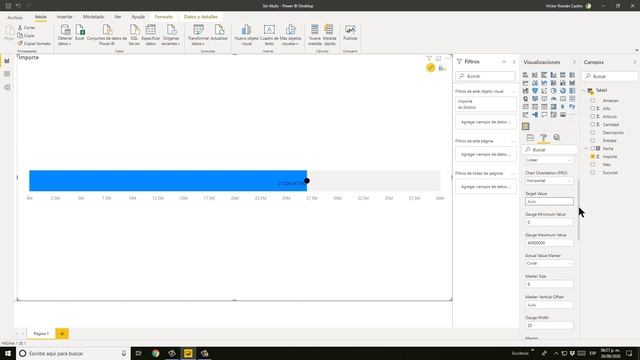
Task: Collapse the Visualizaciones pane chevron
Action: 574,62
